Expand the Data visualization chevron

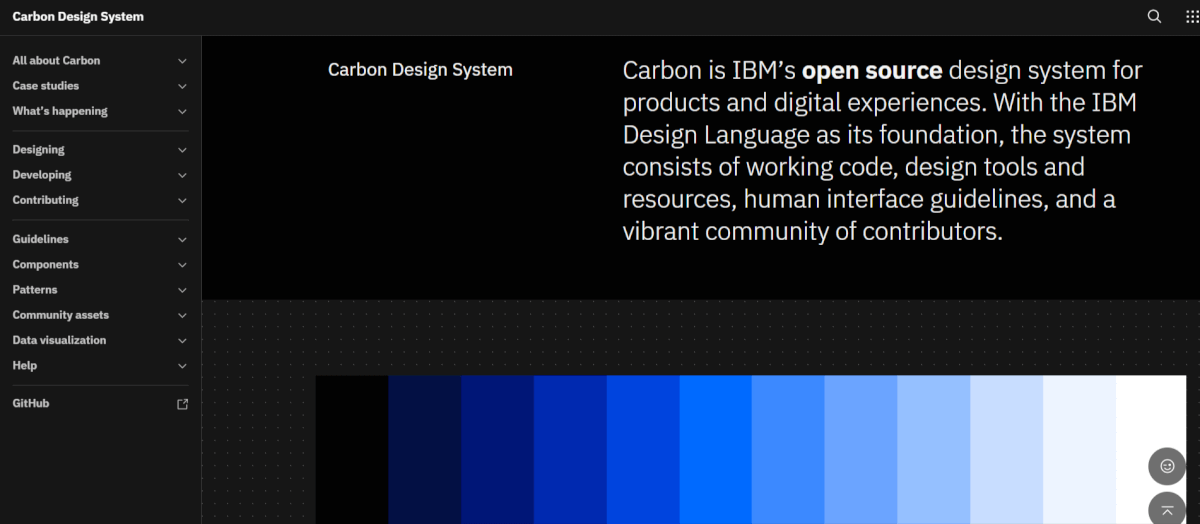[182, 340]
